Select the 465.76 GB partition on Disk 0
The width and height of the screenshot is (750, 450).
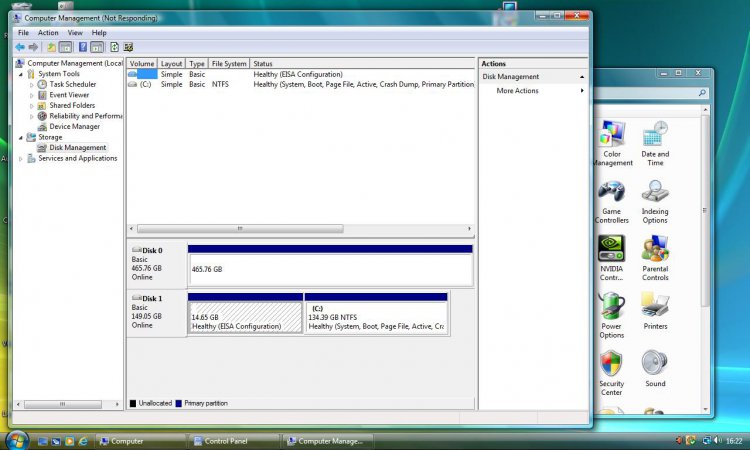[330, 270]
